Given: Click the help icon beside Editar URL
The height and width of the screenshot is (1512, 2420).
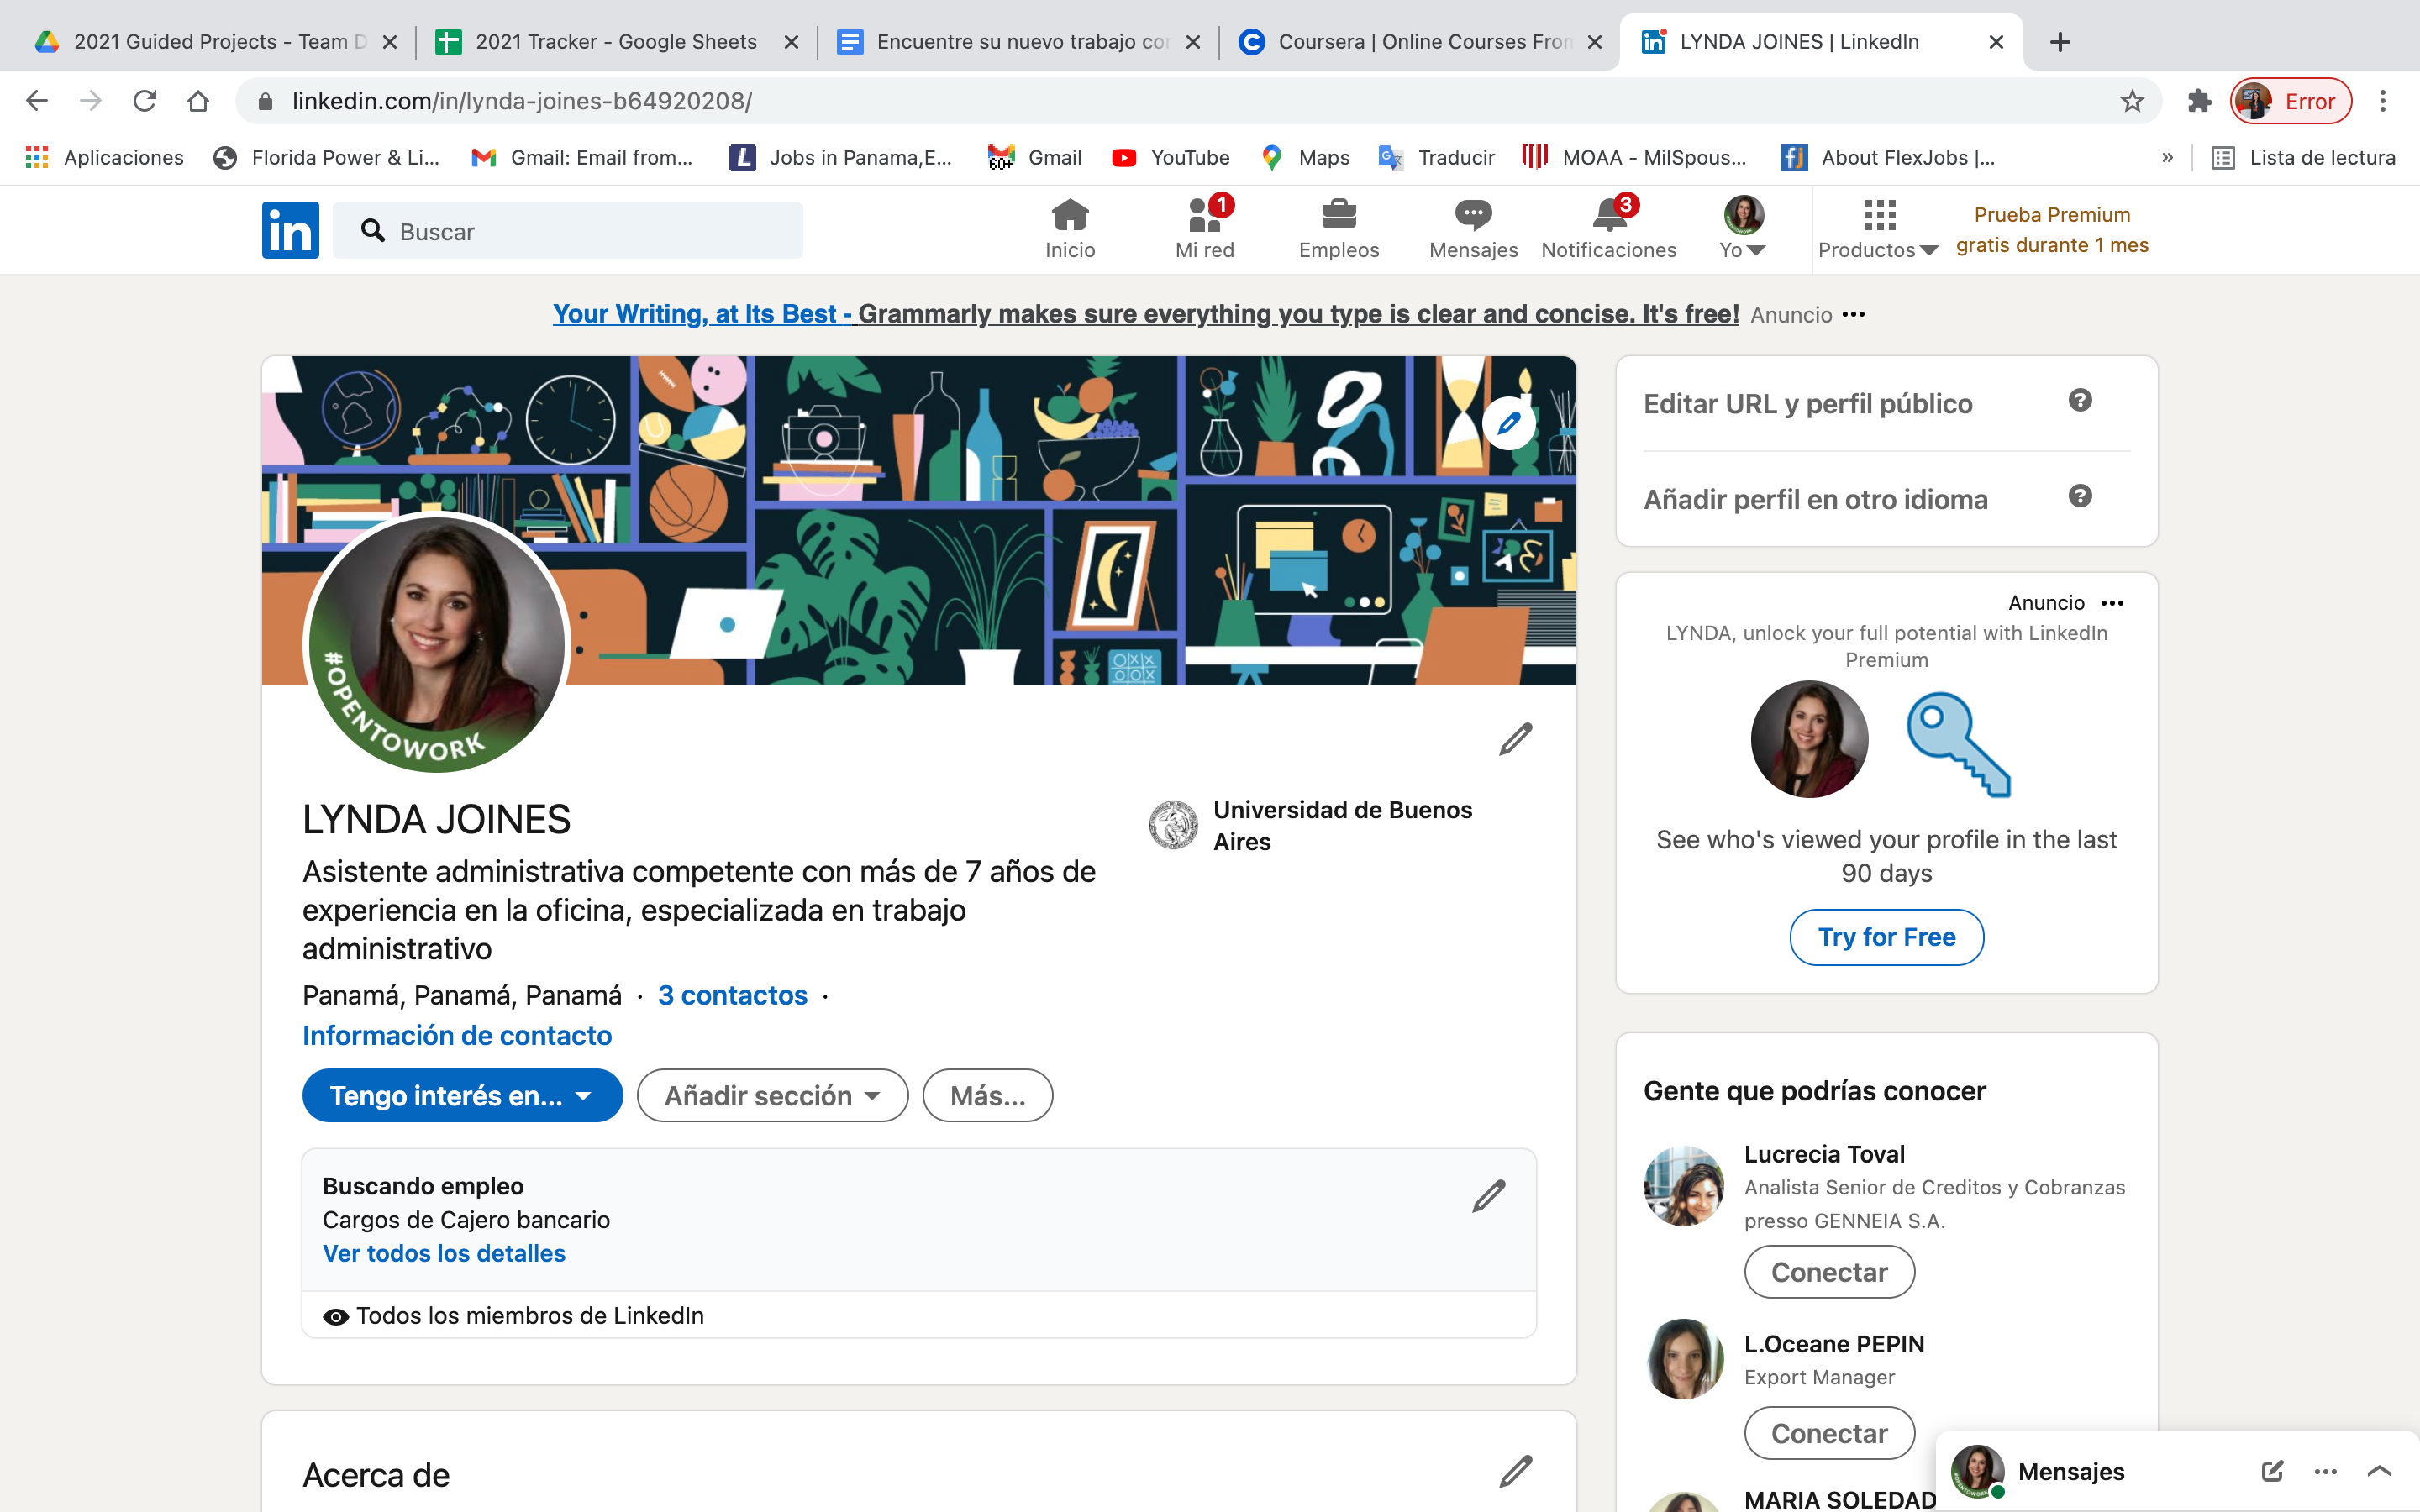Looking at the screenshot, I should (2080, 401).
